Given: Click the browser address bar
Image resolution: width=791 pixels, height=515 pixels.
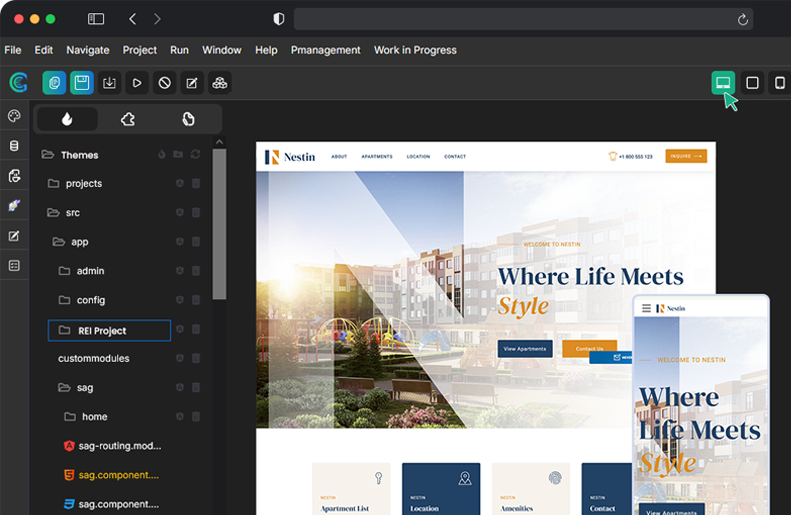Looking at the screenshot, I should [523, 19].
